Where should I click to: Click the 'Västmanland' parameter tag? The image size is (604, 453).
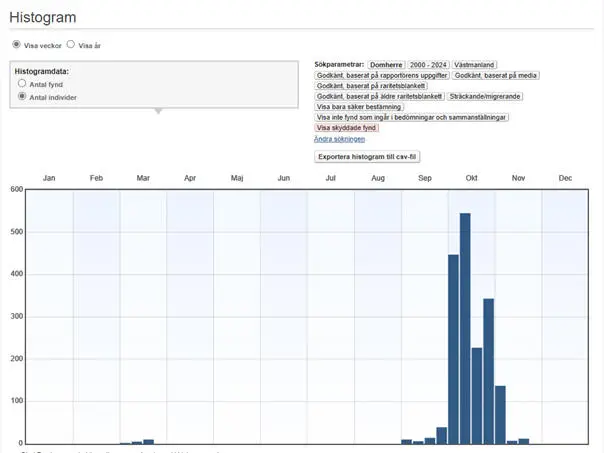point(475,64)
